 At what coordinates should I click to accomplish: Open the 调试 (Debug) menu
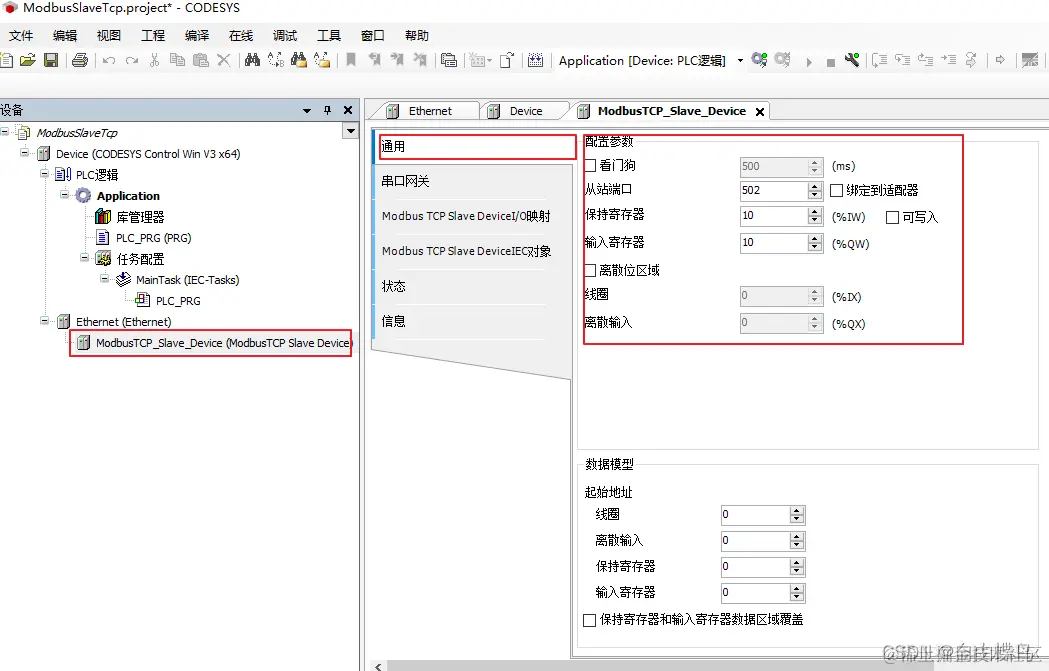tap(285, 35)
